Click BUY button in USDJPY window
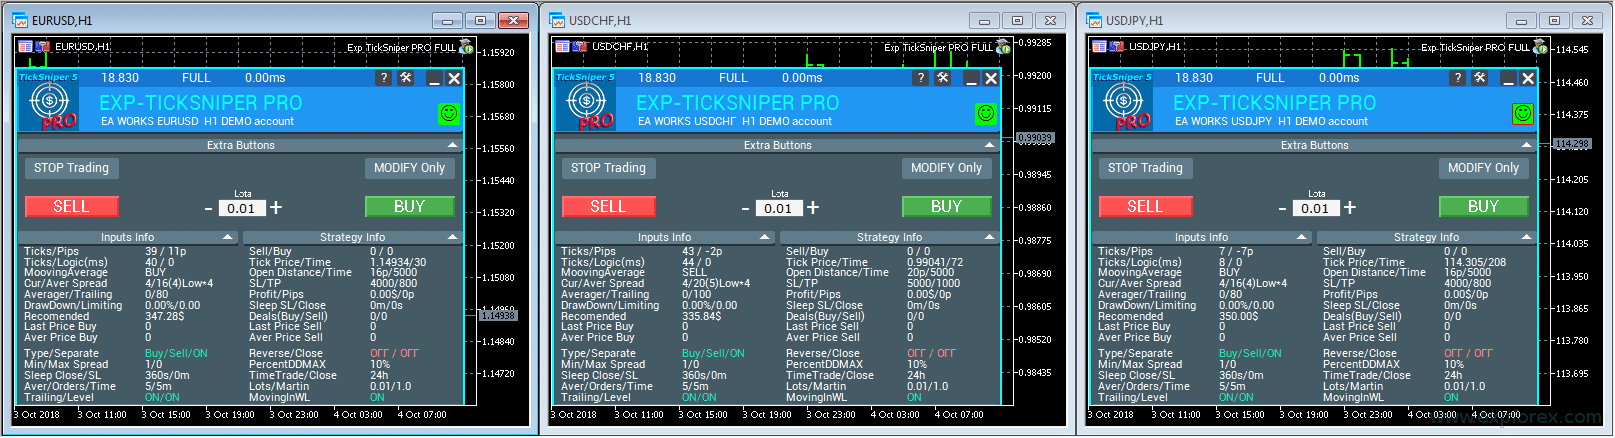 tap(1483, 206)
